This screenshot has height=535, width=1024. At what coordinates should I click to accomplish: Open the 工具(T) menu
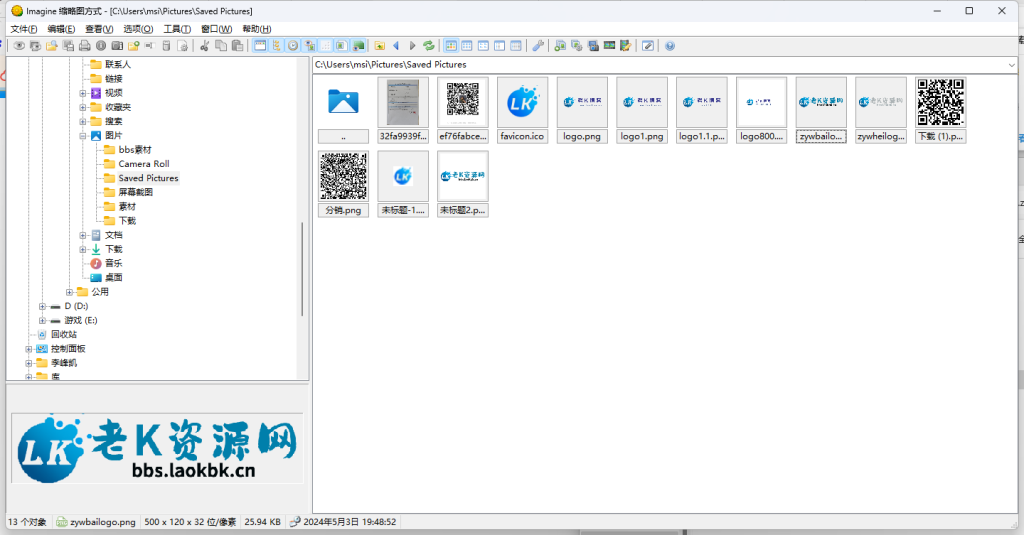tap(177, 29)
